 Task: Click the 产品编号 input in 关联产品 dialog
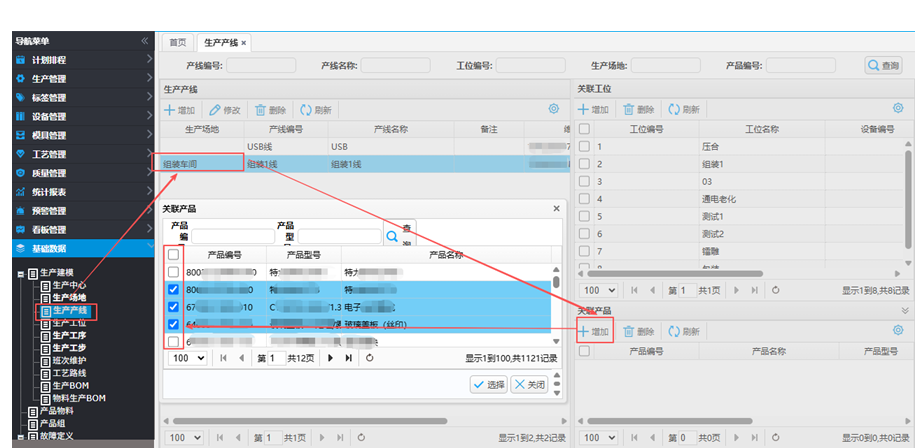click(x=233, y=236)
